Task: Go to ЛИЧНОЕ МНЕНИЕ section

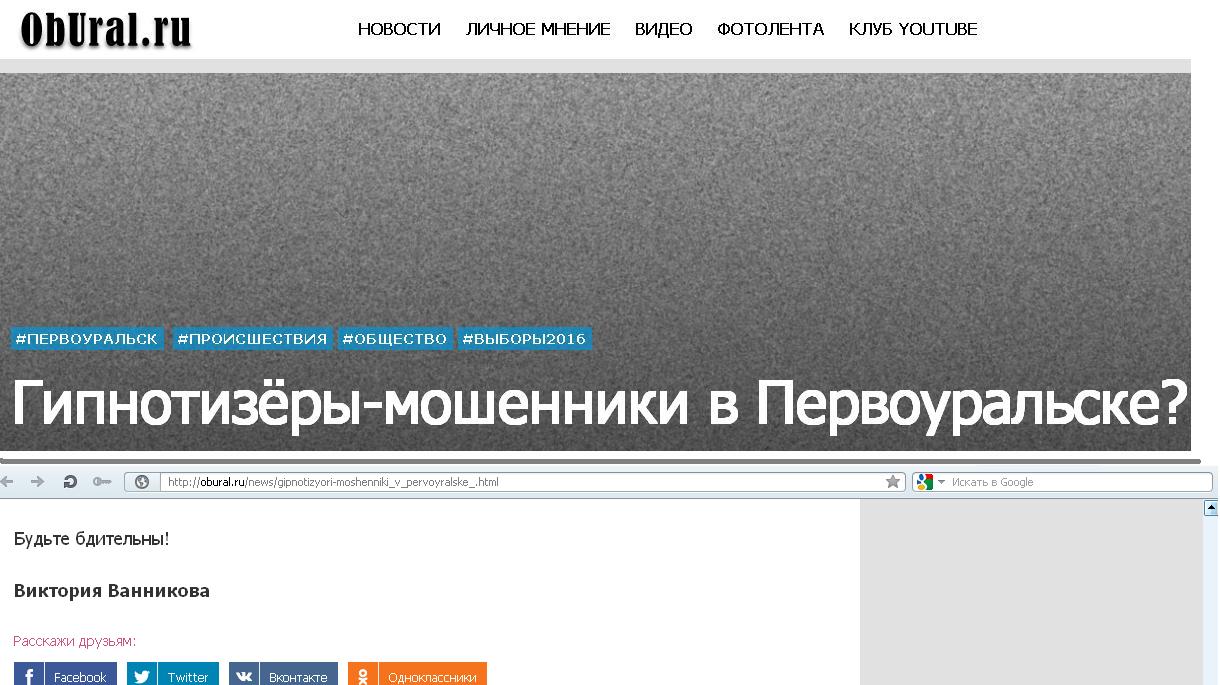Action: 538,29
